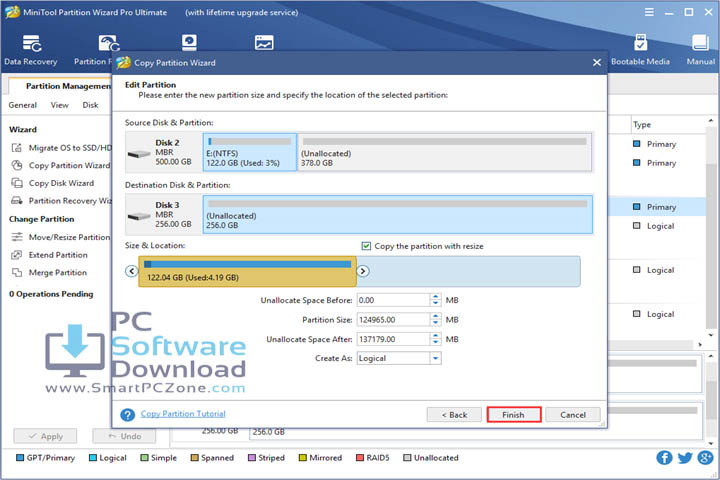
Task: Click Extend Partition sidebar icon
Action: [17, 254]
